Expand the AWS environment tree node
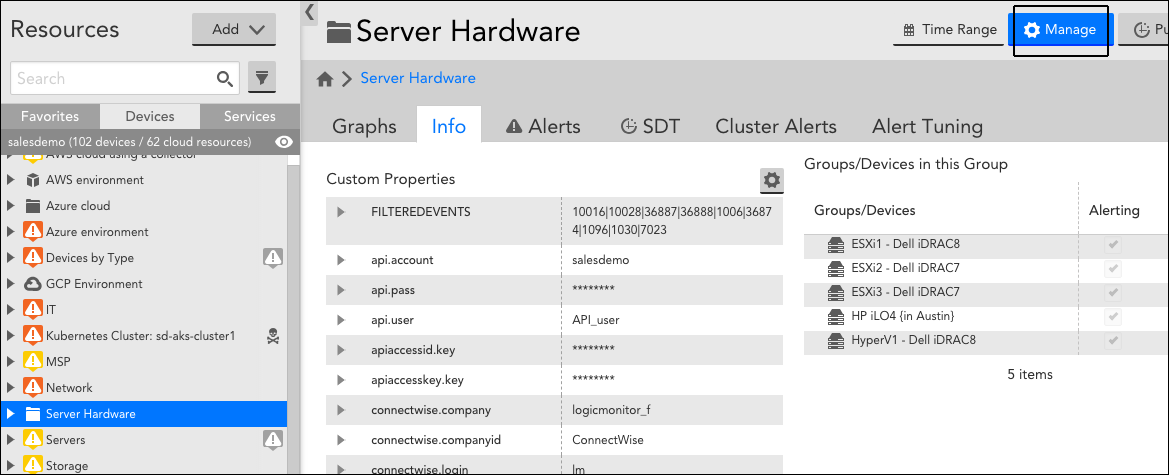 (10, 180)
